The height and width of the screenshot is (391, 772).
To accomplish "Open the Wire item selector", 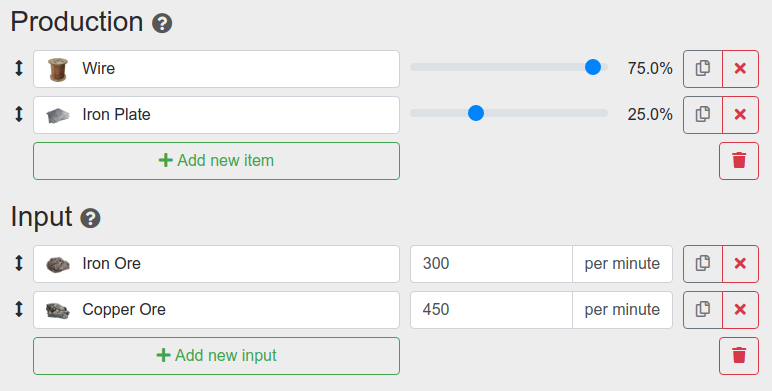I will (217, 69).
